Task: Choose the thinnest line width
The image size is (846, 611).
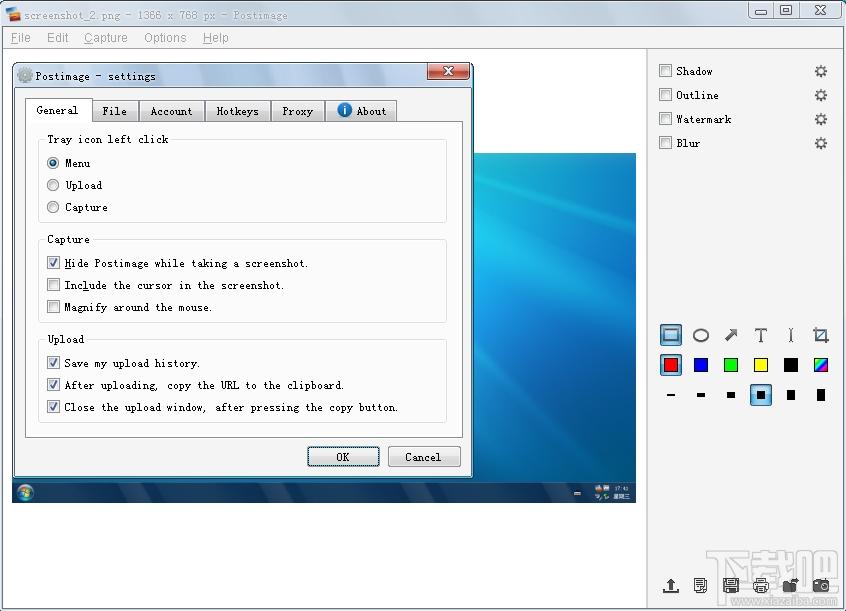Action: (671, 395)
